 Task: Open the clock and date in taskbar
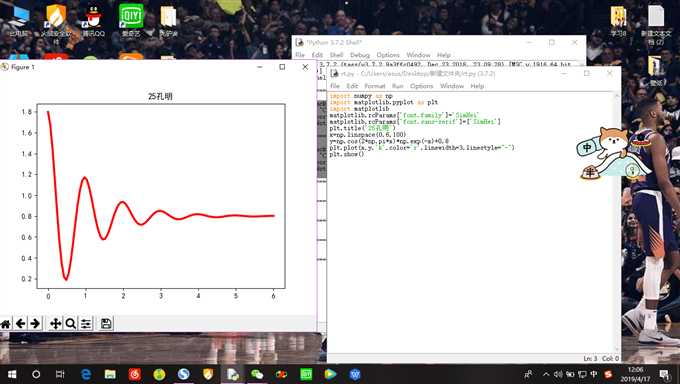(x=635, y=374)
